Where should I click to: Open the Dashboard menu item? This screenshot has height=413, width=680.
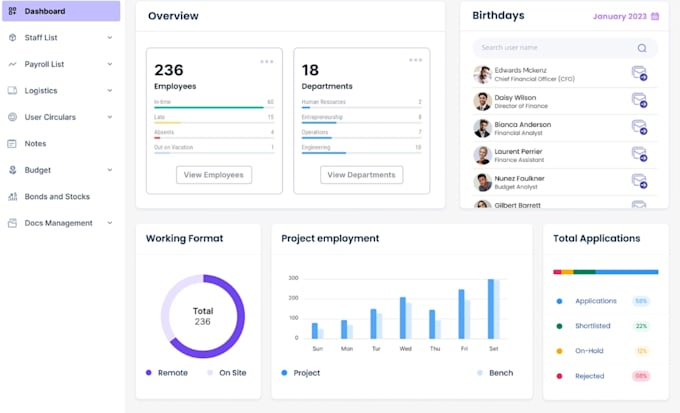coord(60,11)
